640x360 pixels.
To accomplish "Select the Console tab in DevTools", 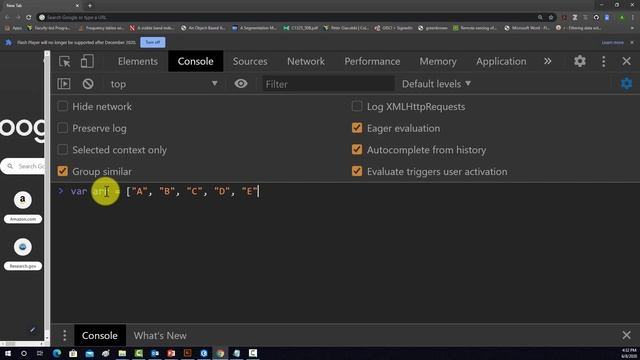I will (x=196, y=61).
